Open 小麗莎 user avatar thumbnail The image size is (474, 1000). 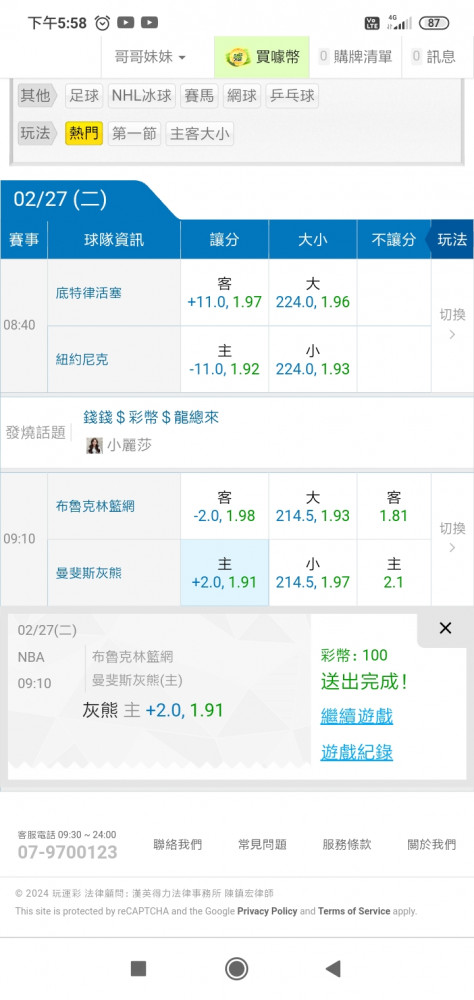coord(94,445)
